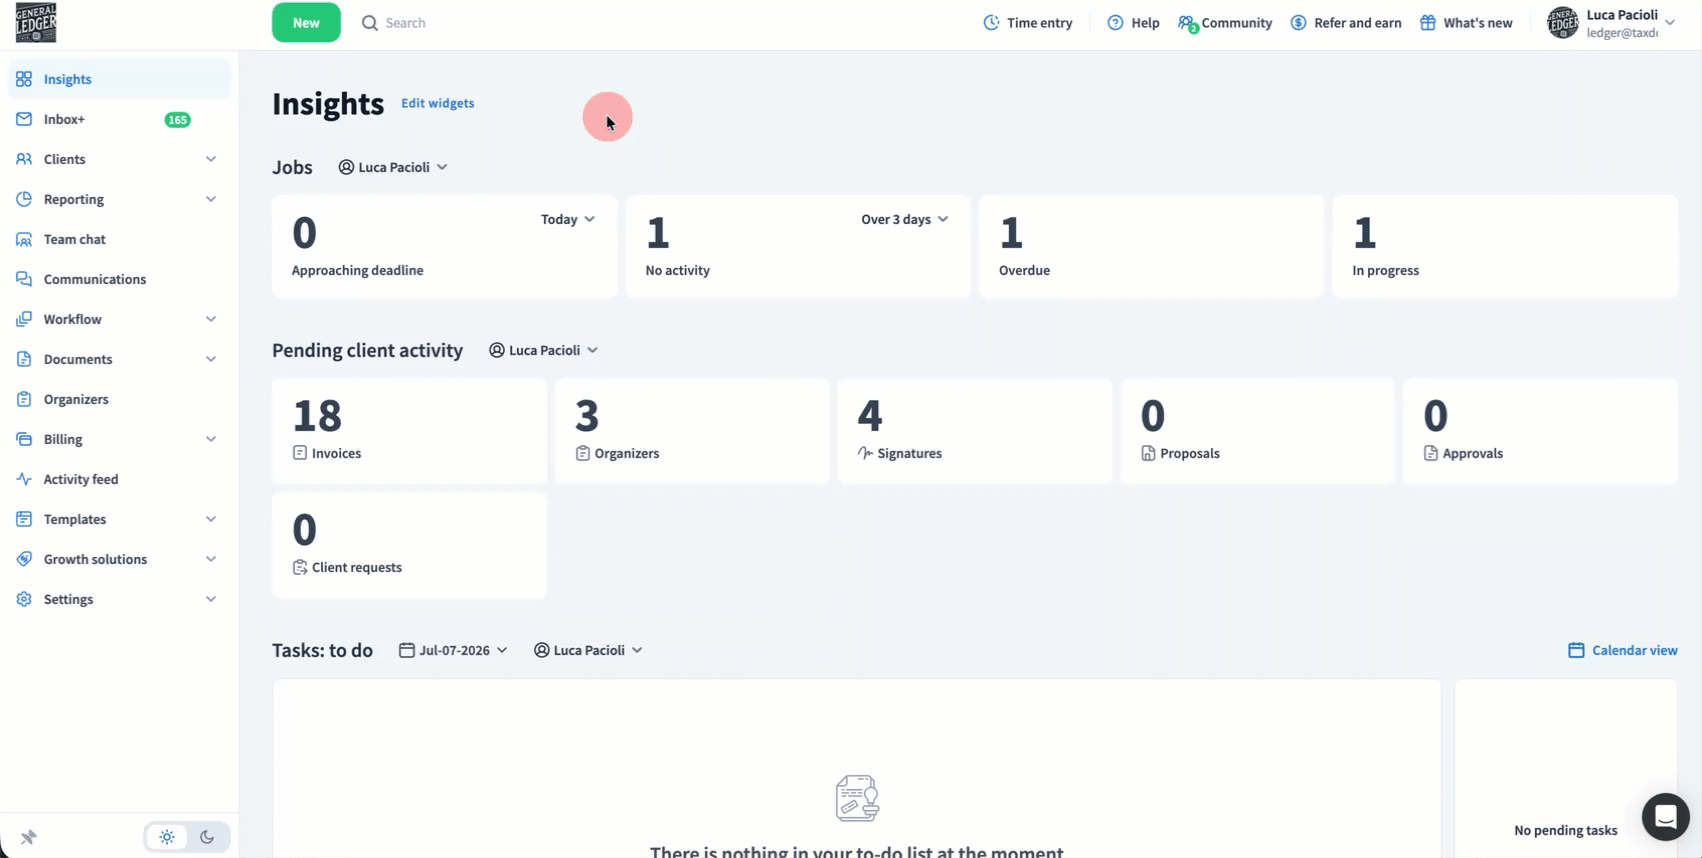The width and height of the screenshot is (1702, 858).
Task: Click the Communications speech bubbles icon
Action: [24, 279]
